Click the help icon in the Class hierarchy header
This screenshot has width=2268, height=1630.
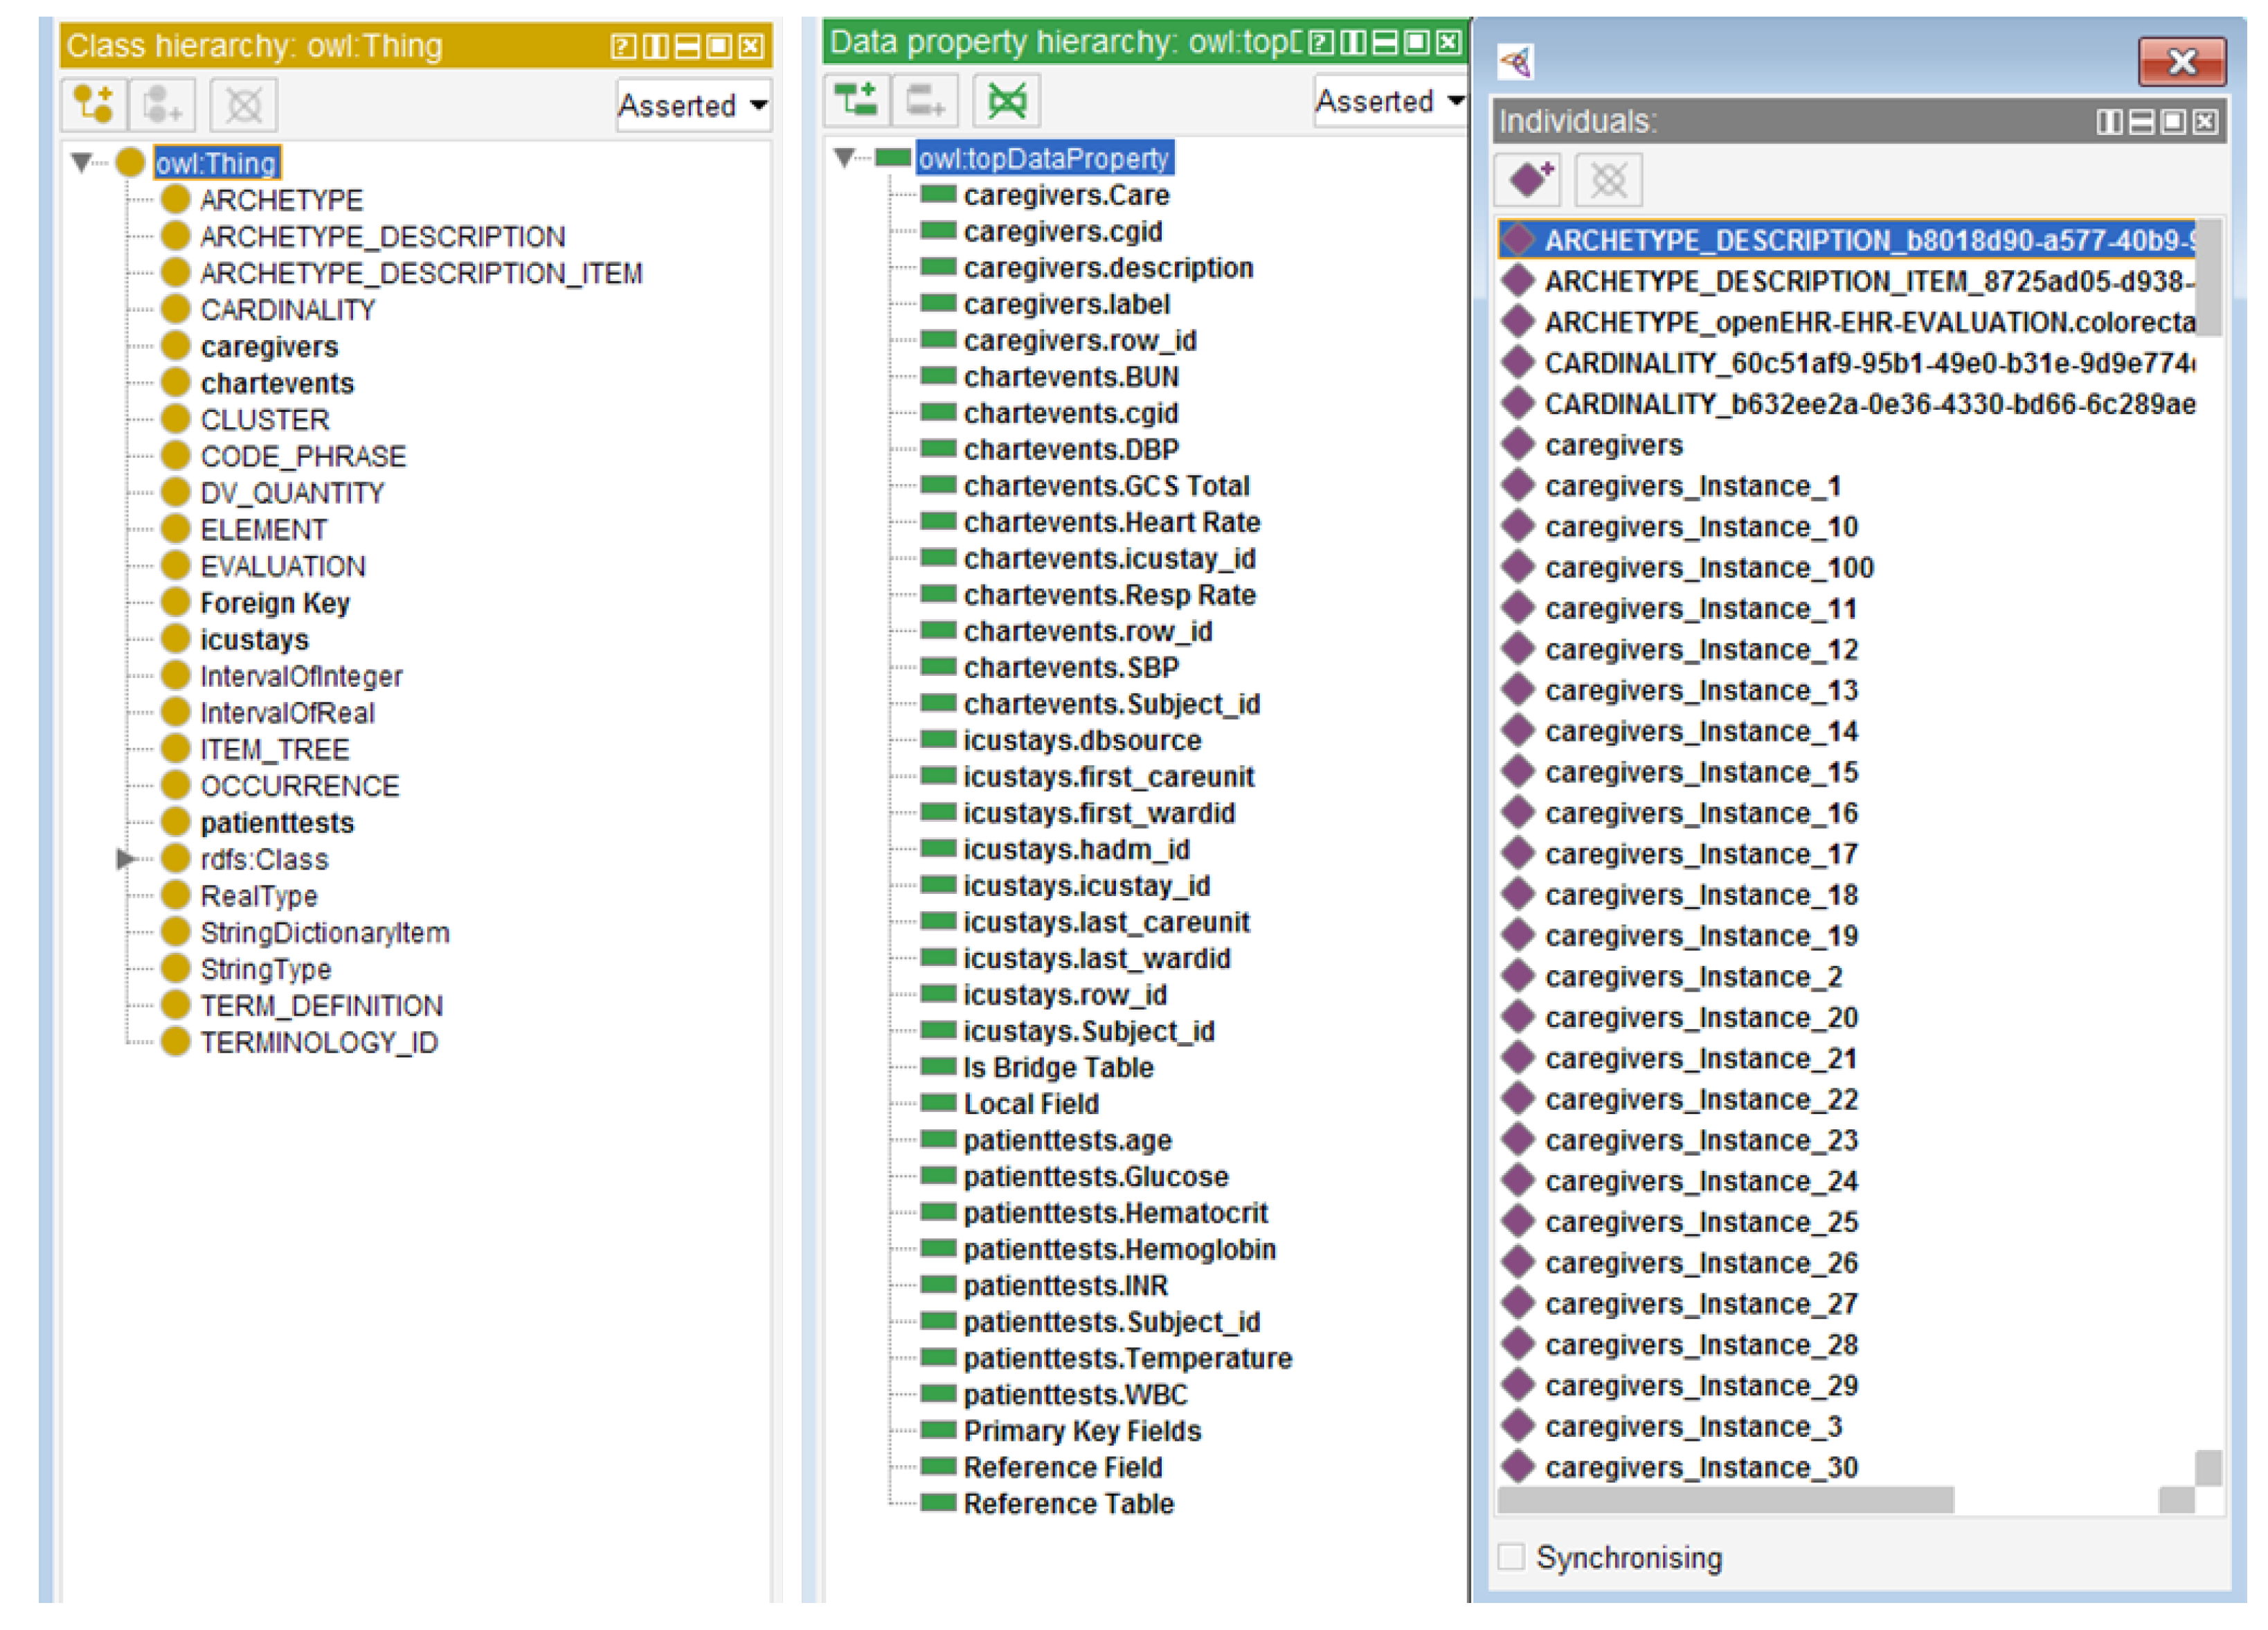pyautogui.click(x=622, y=46)
